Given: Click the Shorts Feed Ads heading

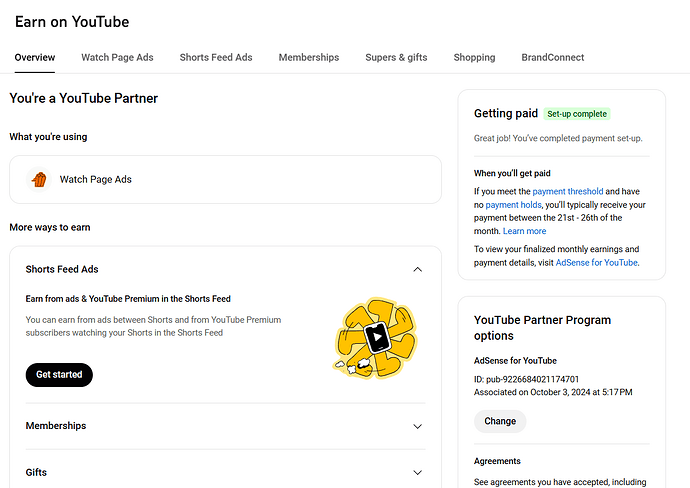Looking at the screenshot, I should (x=62, y=269).
